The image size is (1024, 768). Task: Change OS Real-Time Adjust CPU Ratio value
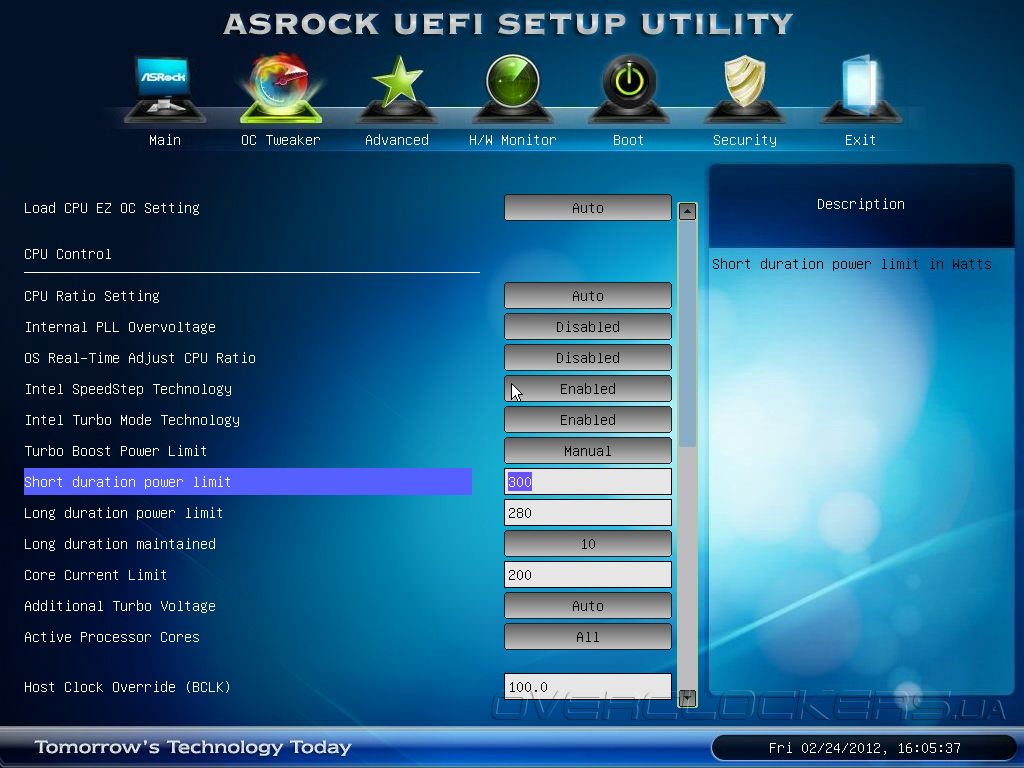tap(588, 358)
